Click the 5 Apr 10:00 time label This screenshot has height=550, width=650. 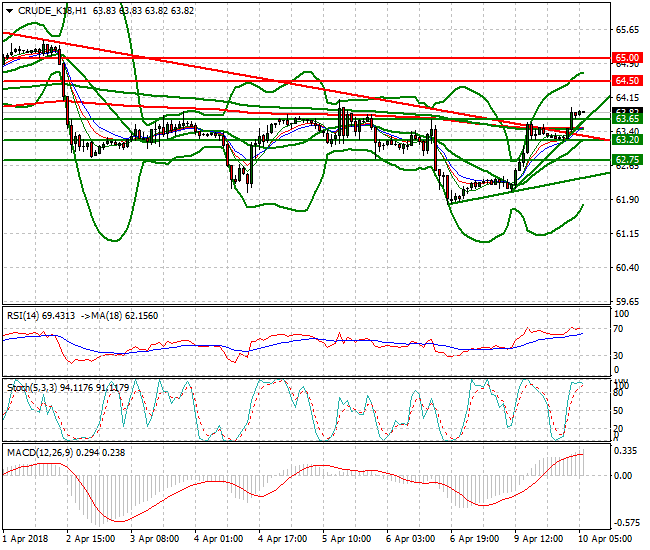pos(347,539)
